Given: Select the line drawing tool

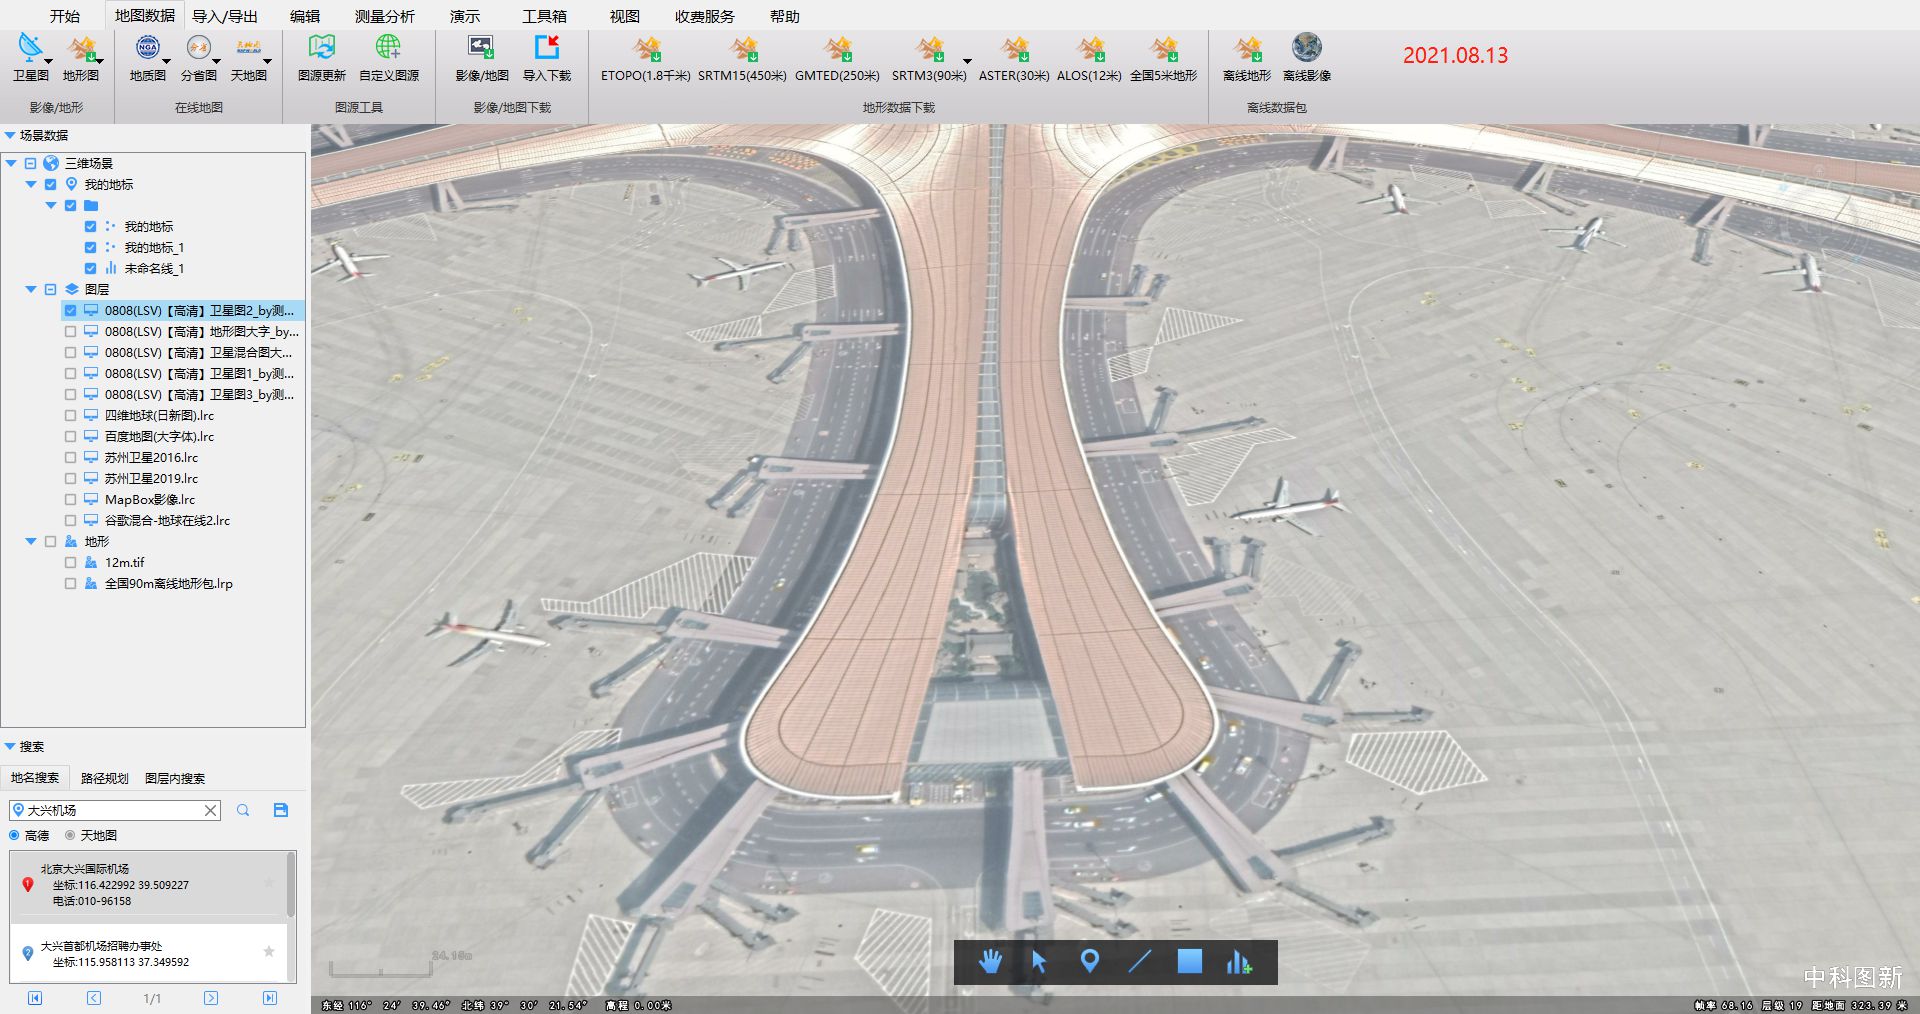Looking at the screenshot, I should 1139,962.
